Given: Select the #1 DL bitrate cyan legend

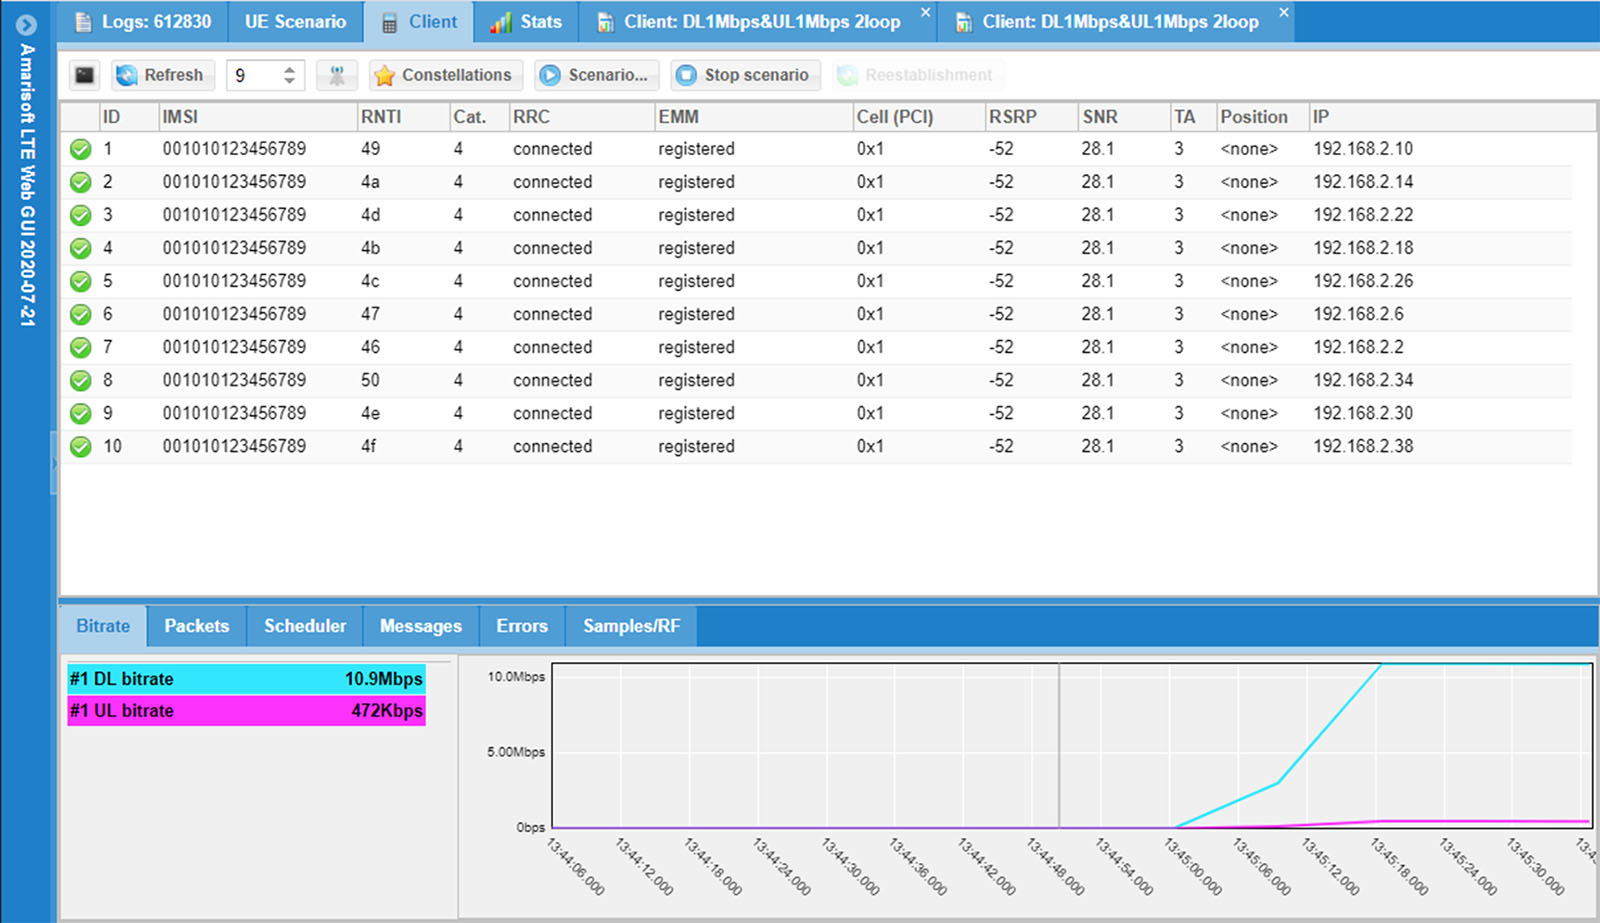Looking at the screenshot, I should tap(246, 679).
